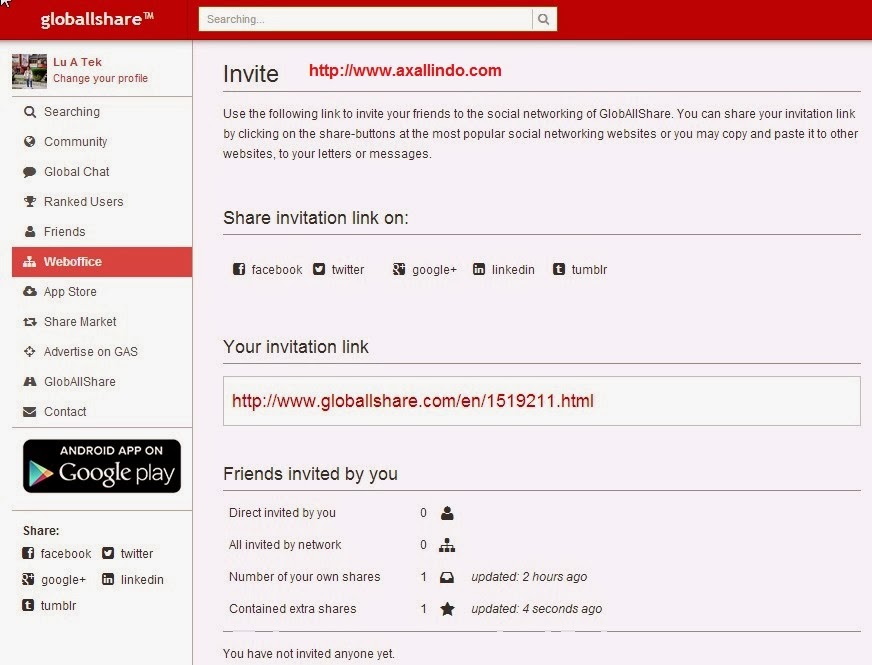872x665 pixels.
Task: Click the crosshair icon beside Advertise on GAS
Action: pos(29,351)
